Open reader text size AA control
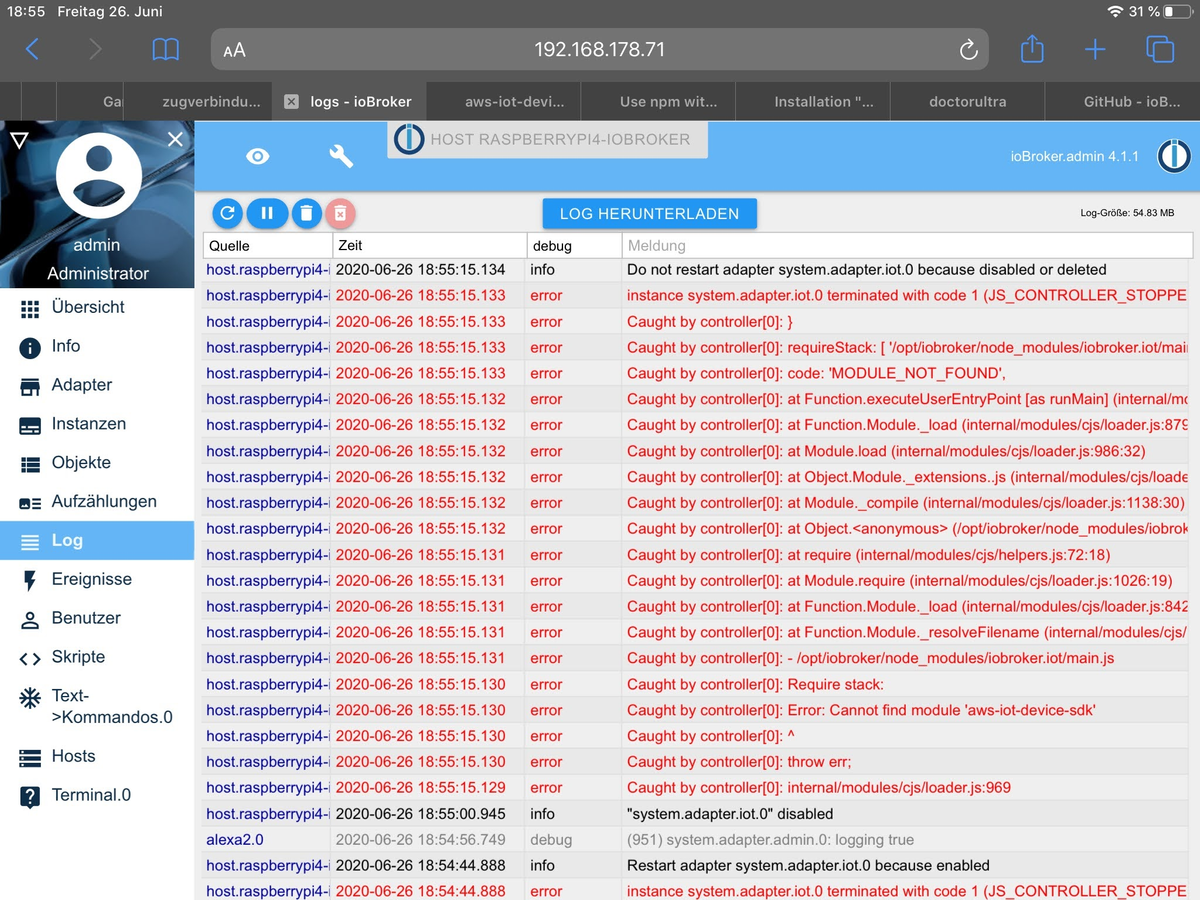Viewport: 1200px width, 900px height. [x=234, y=50]
